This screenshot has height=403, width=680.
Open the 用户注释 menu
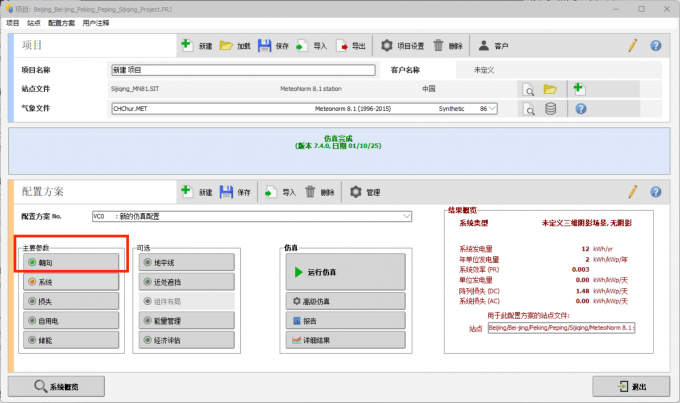pos(96,23)
